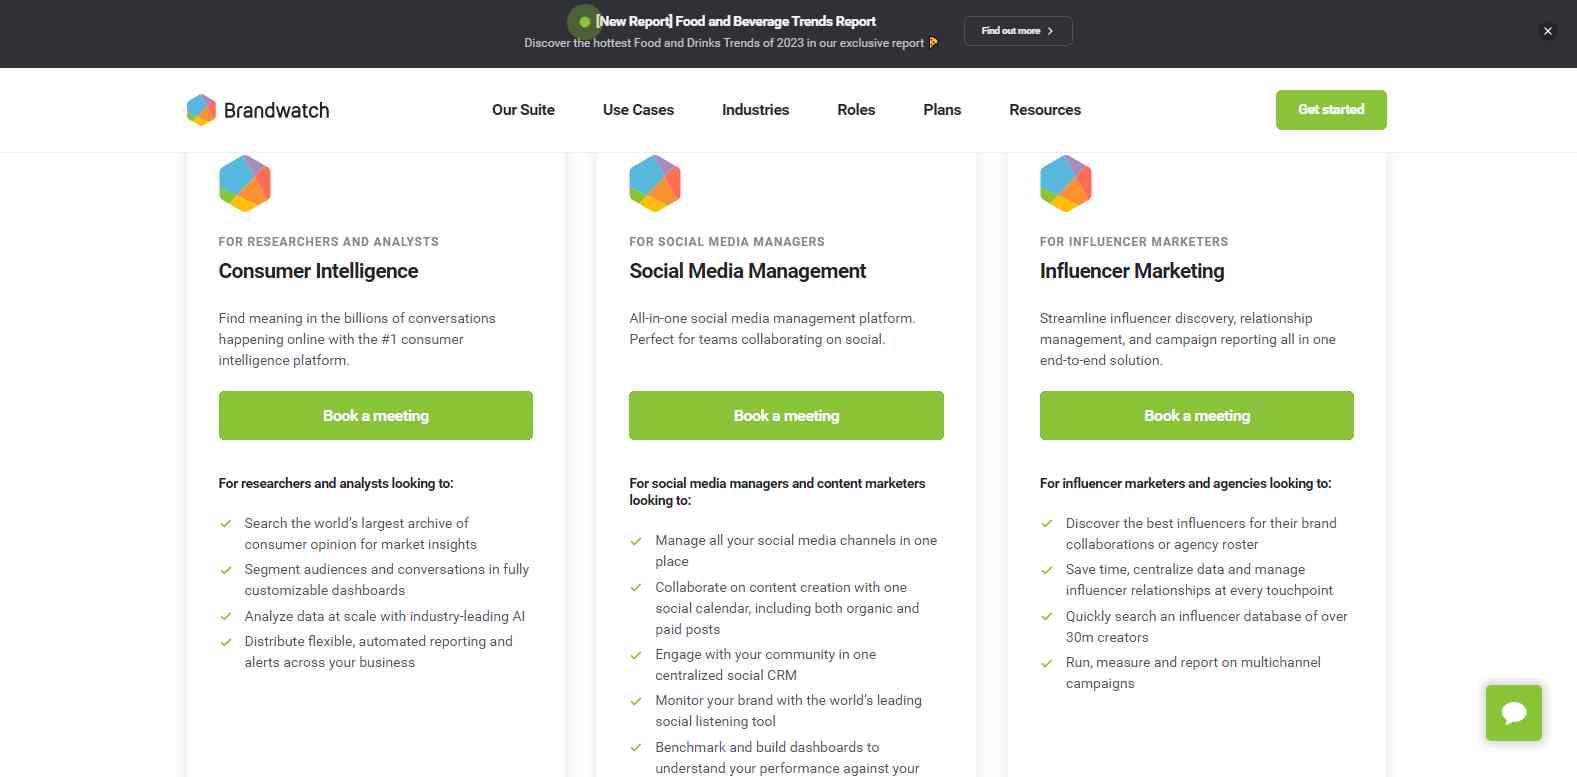The width and height of the screenshot is (1577, 777).
Task: Click the Consumer Intelligence hexagon icon
Action: pos(245,184)
